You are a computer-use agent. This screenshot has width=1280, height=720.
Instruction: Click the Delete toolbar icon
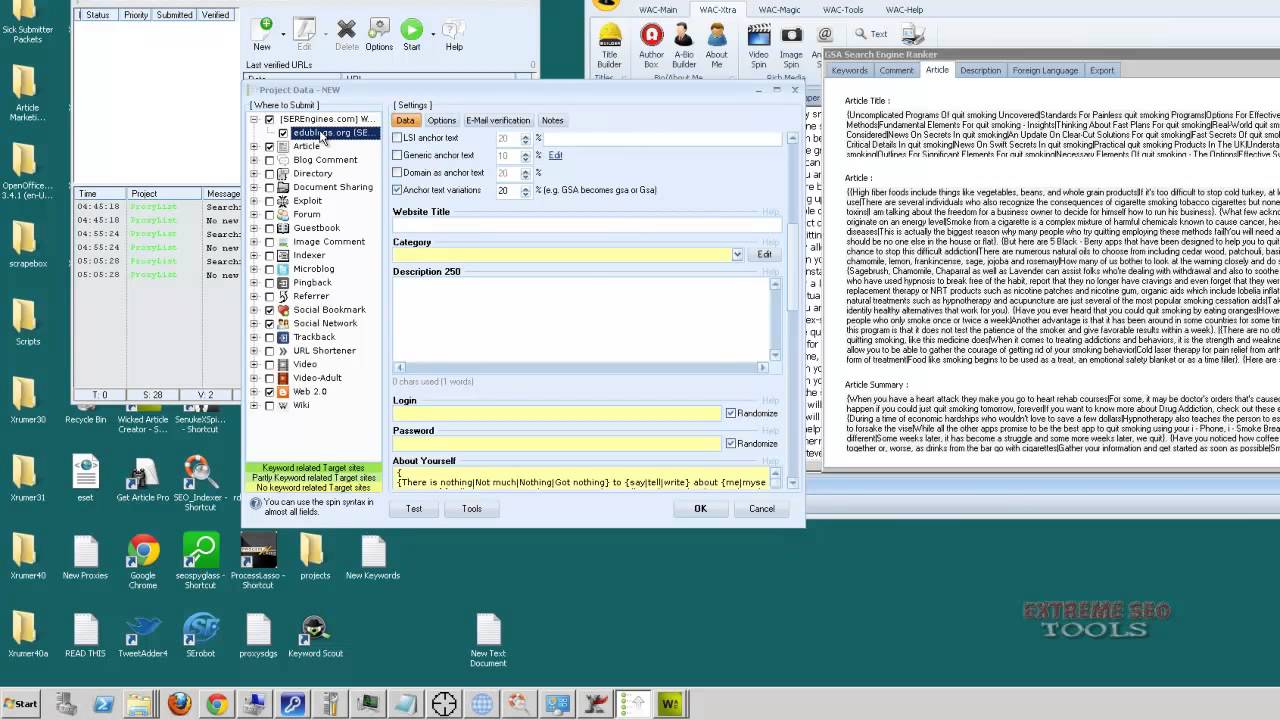[x=346, y=34]
